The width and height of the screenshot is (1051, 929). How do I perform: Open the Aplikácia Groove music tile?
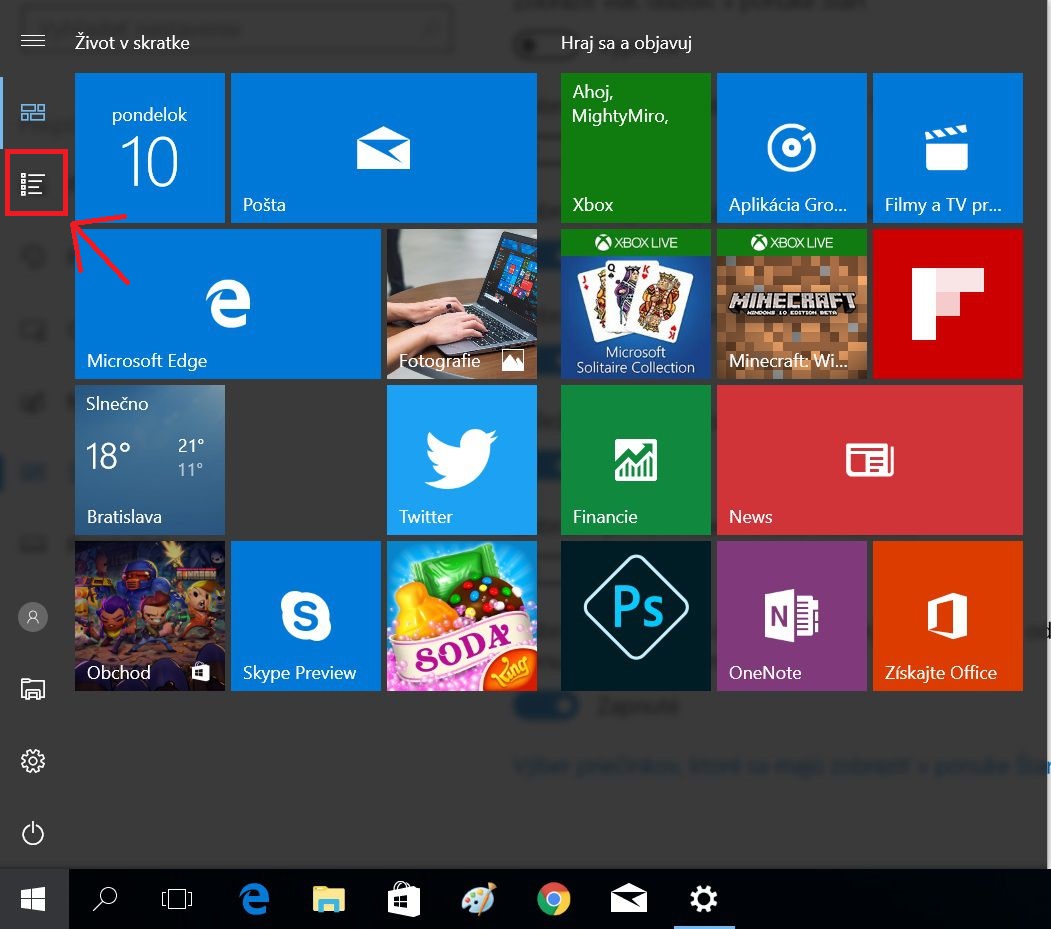pos(792,147)
